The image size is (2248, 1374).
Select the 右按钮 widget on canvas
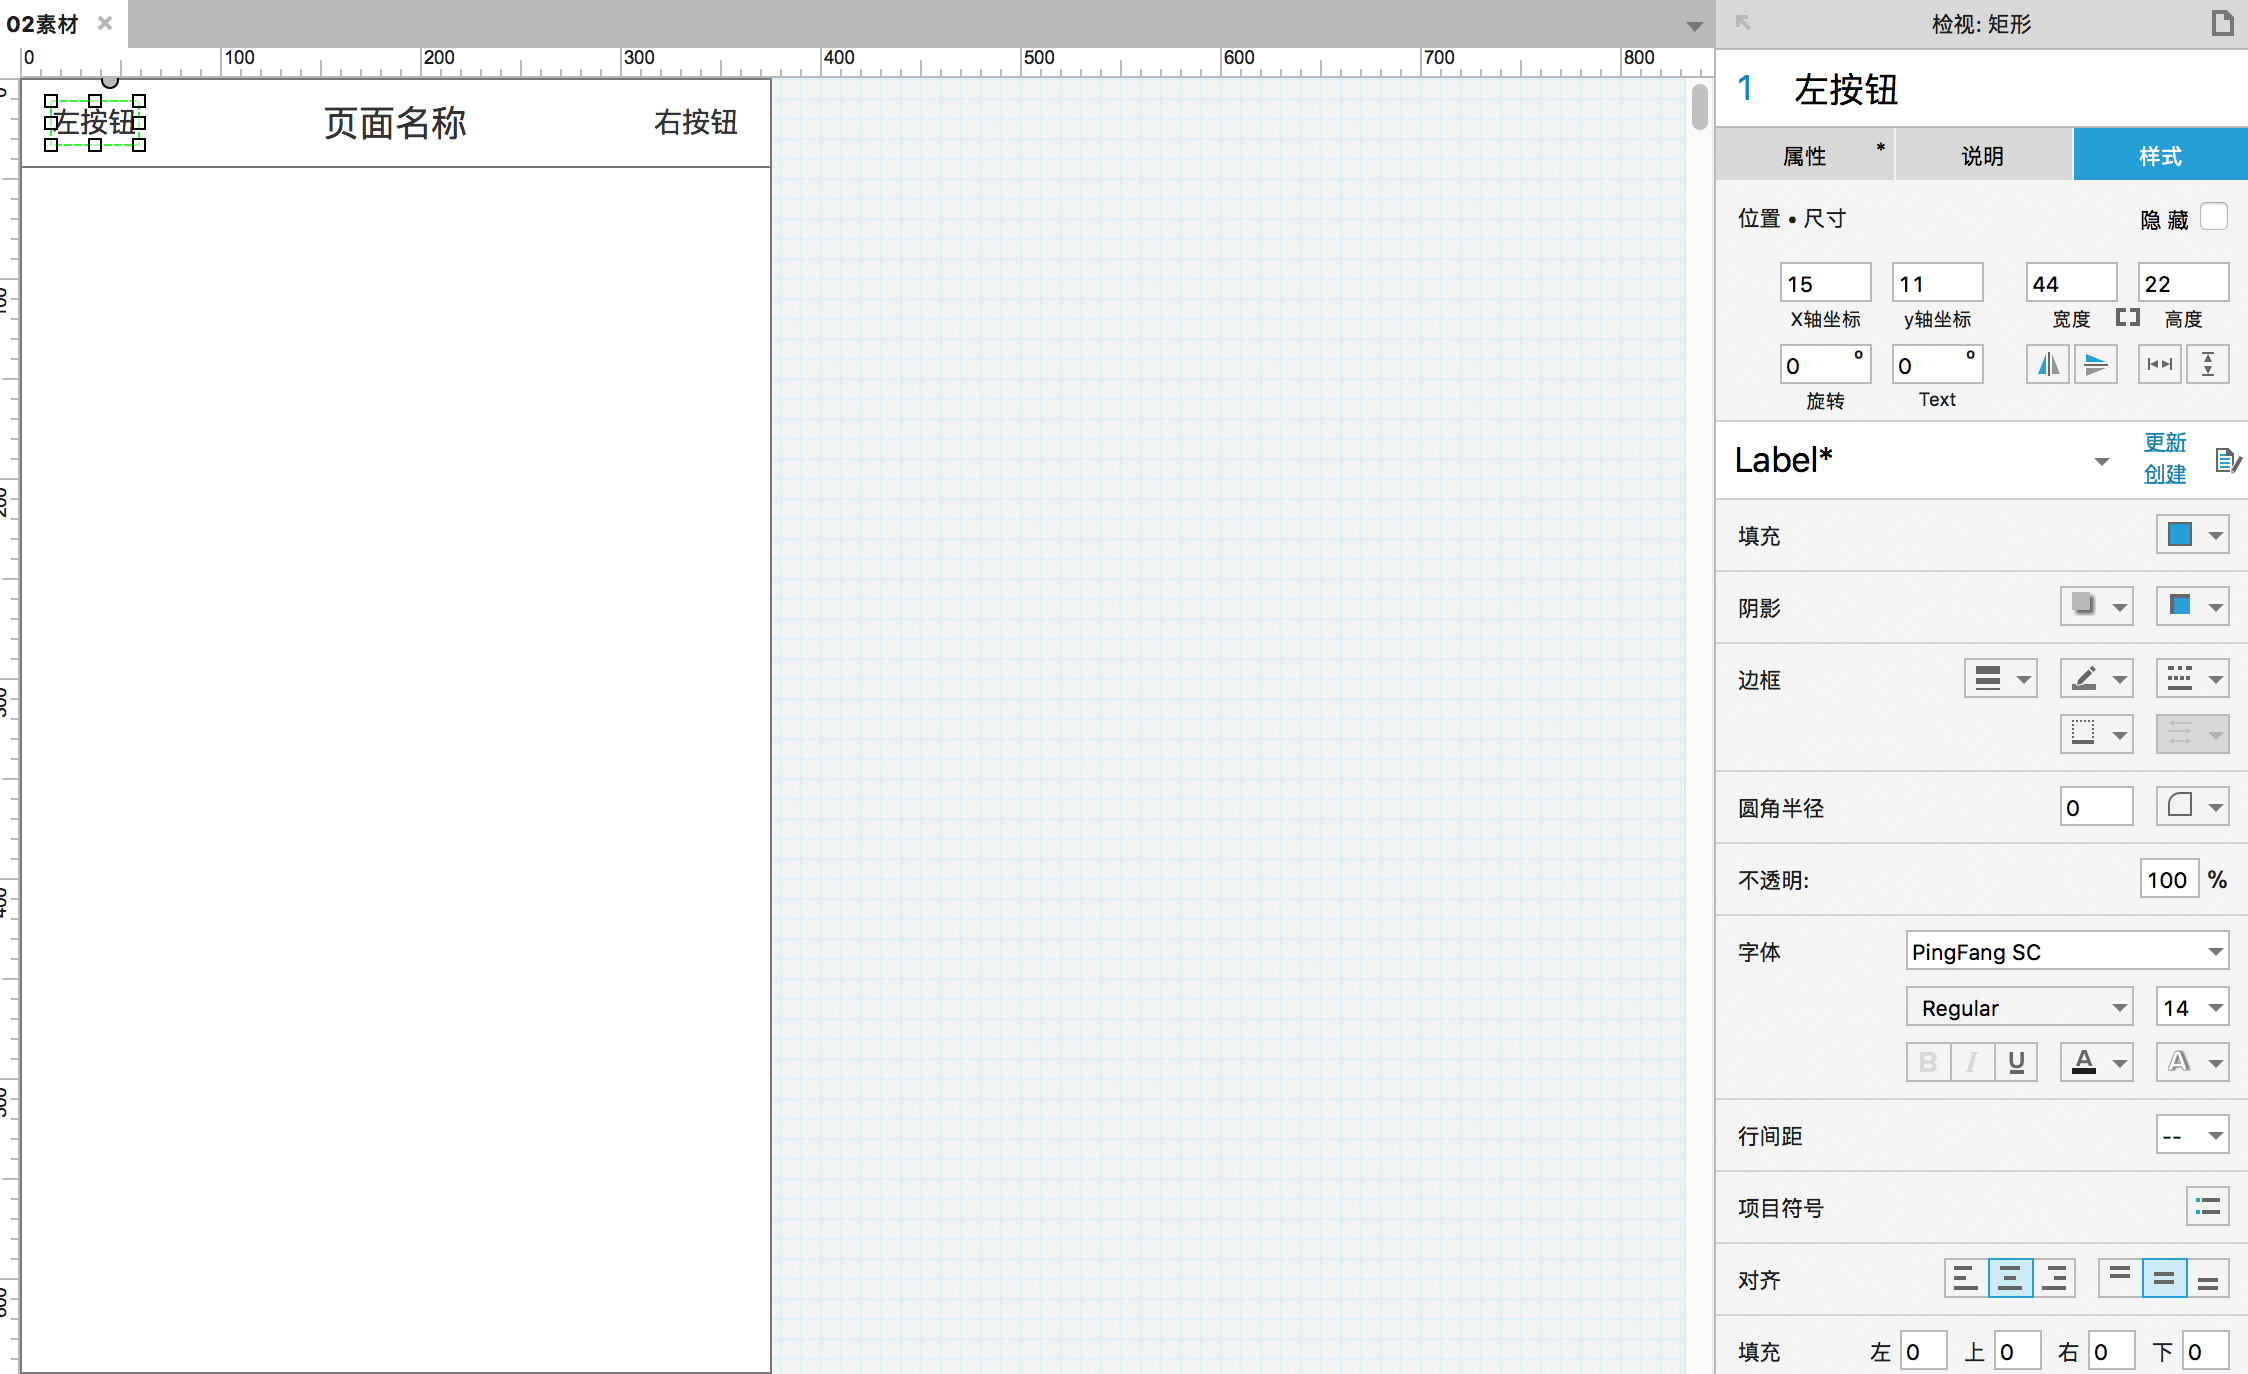click(x=696, y=122)
